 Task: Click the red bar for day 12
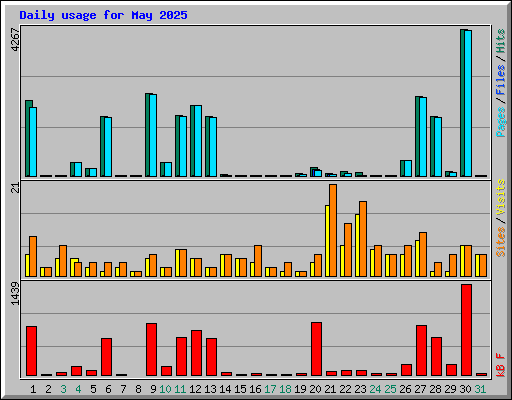196,353
